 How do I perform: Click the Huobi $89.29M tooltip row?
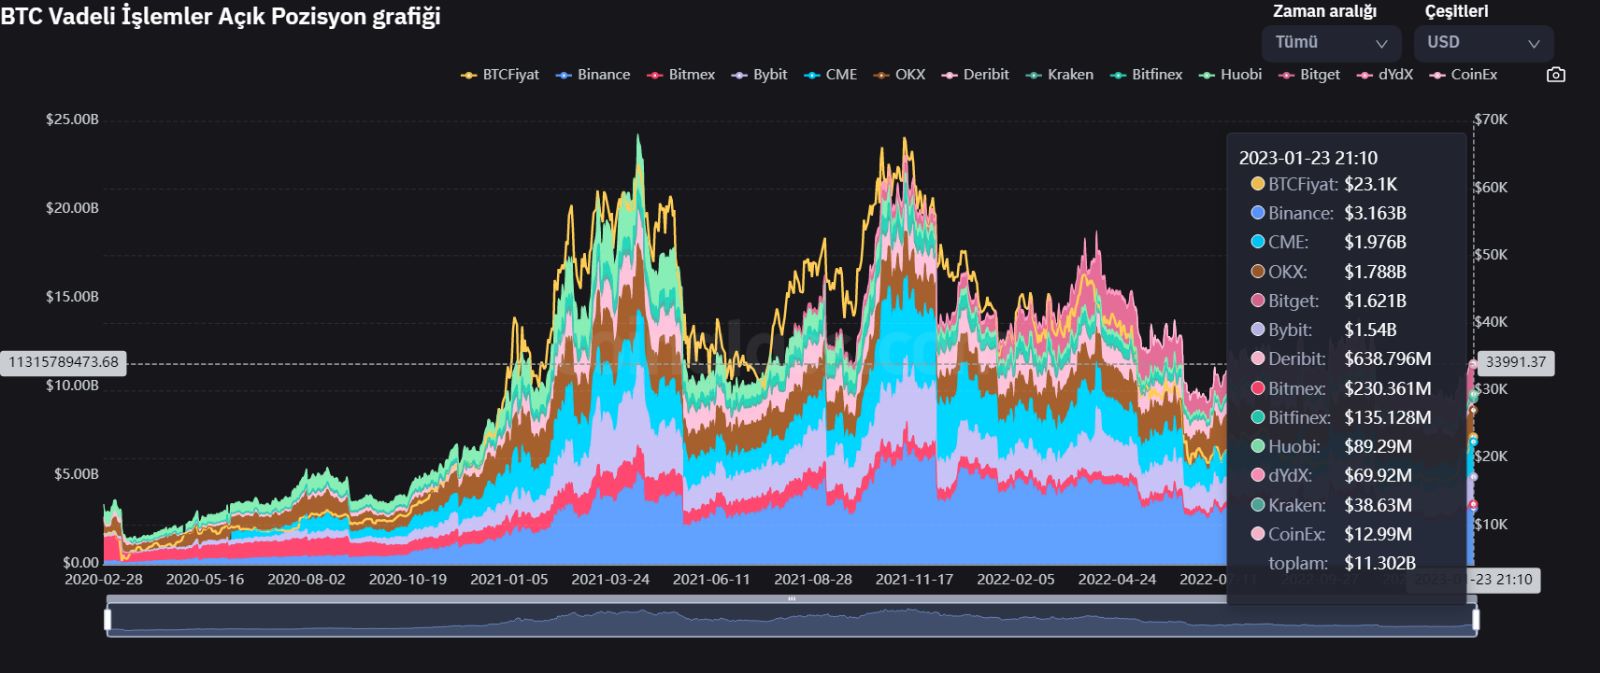(x=1331, y=447)
